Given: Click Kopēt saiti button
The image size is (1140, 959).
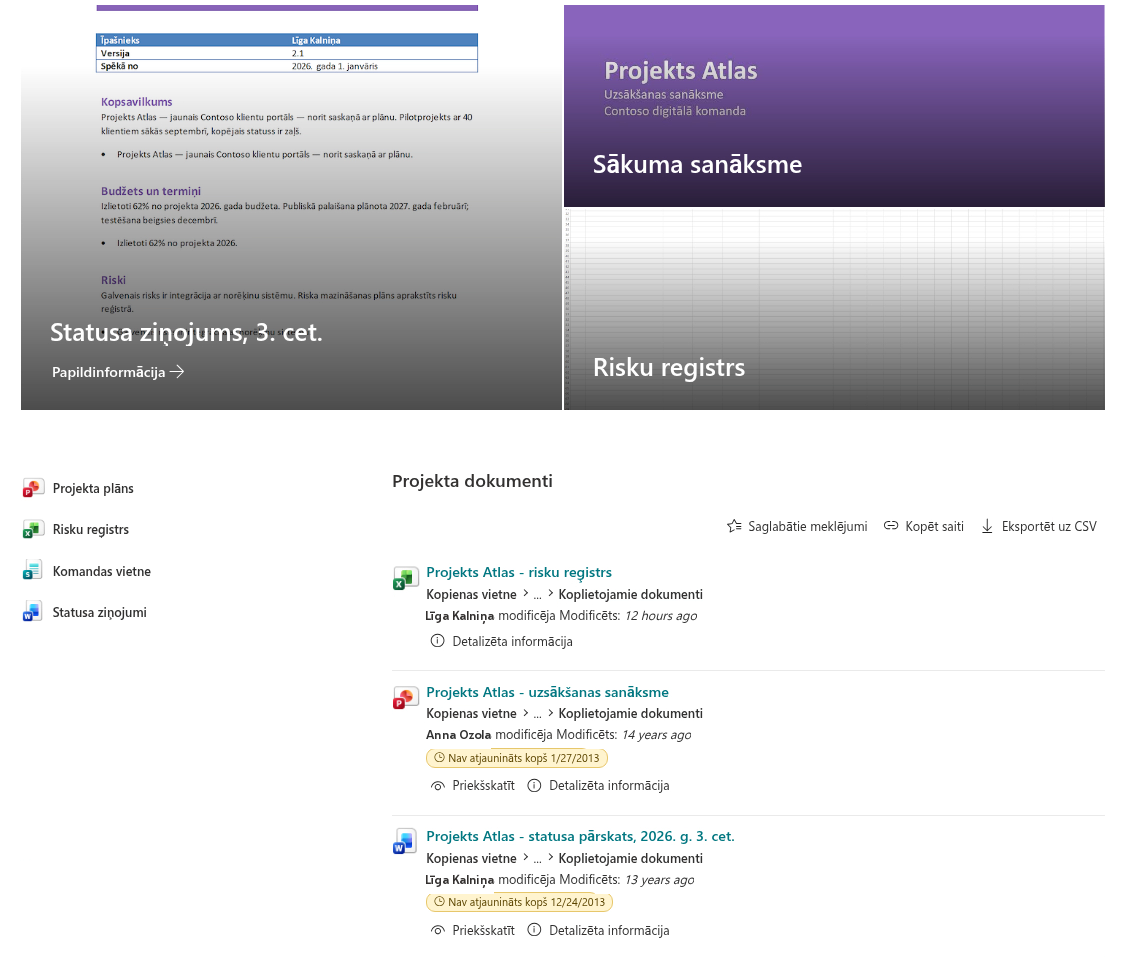Looking at the screenshot, I should (x=923, y=526).
